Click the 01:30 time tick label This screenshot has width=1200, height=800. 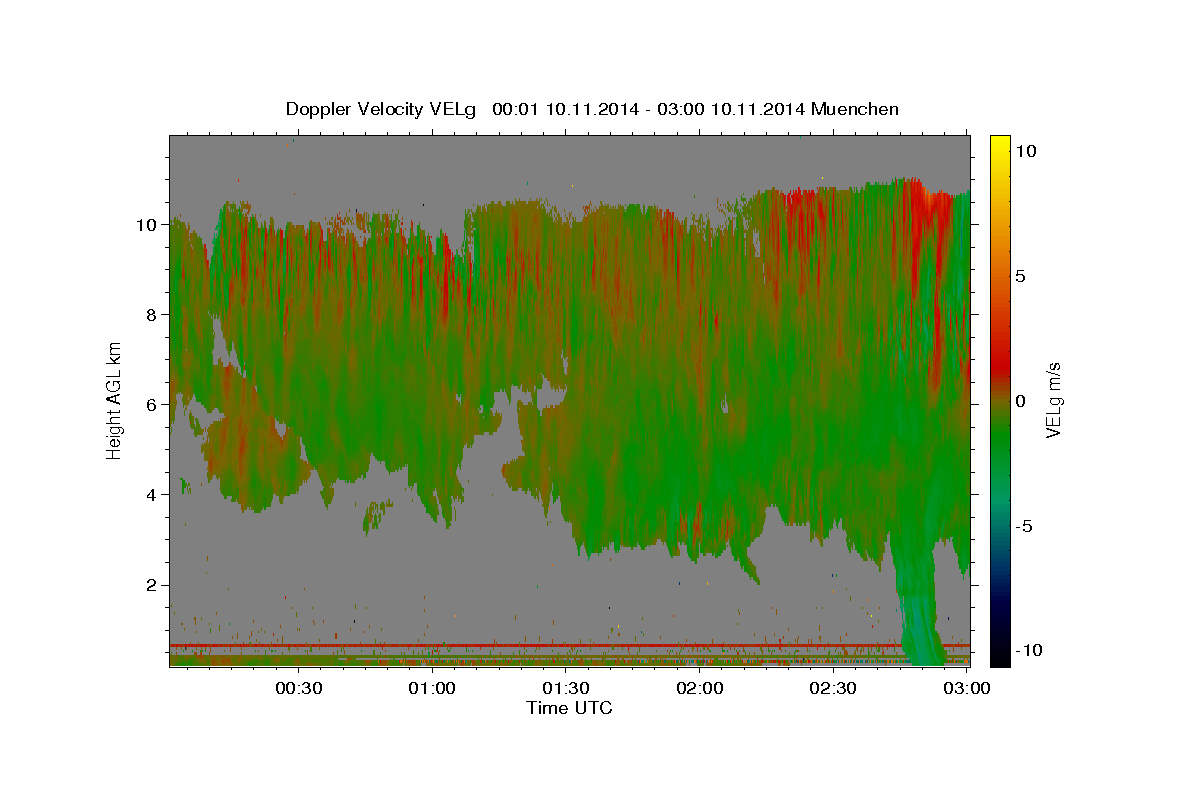tap(566, 688)
